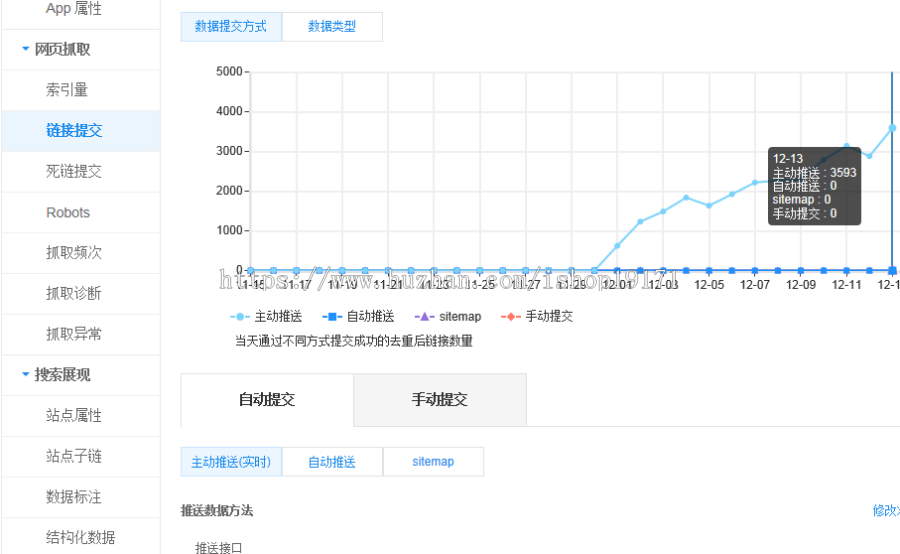Switch to the 数据类型 chart tab
The width and height of the screenshot is (900, 554).
(x=332, y=26)
